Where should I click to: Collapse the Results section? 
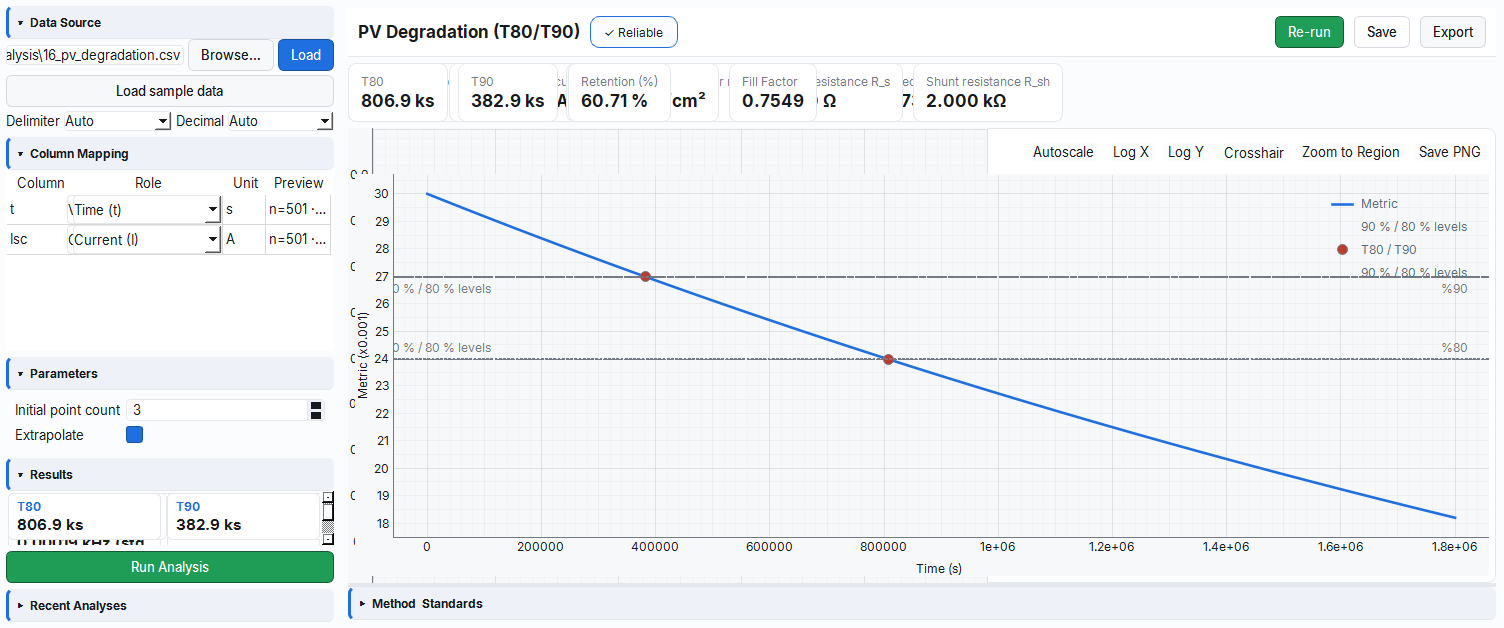pos(170,474)
